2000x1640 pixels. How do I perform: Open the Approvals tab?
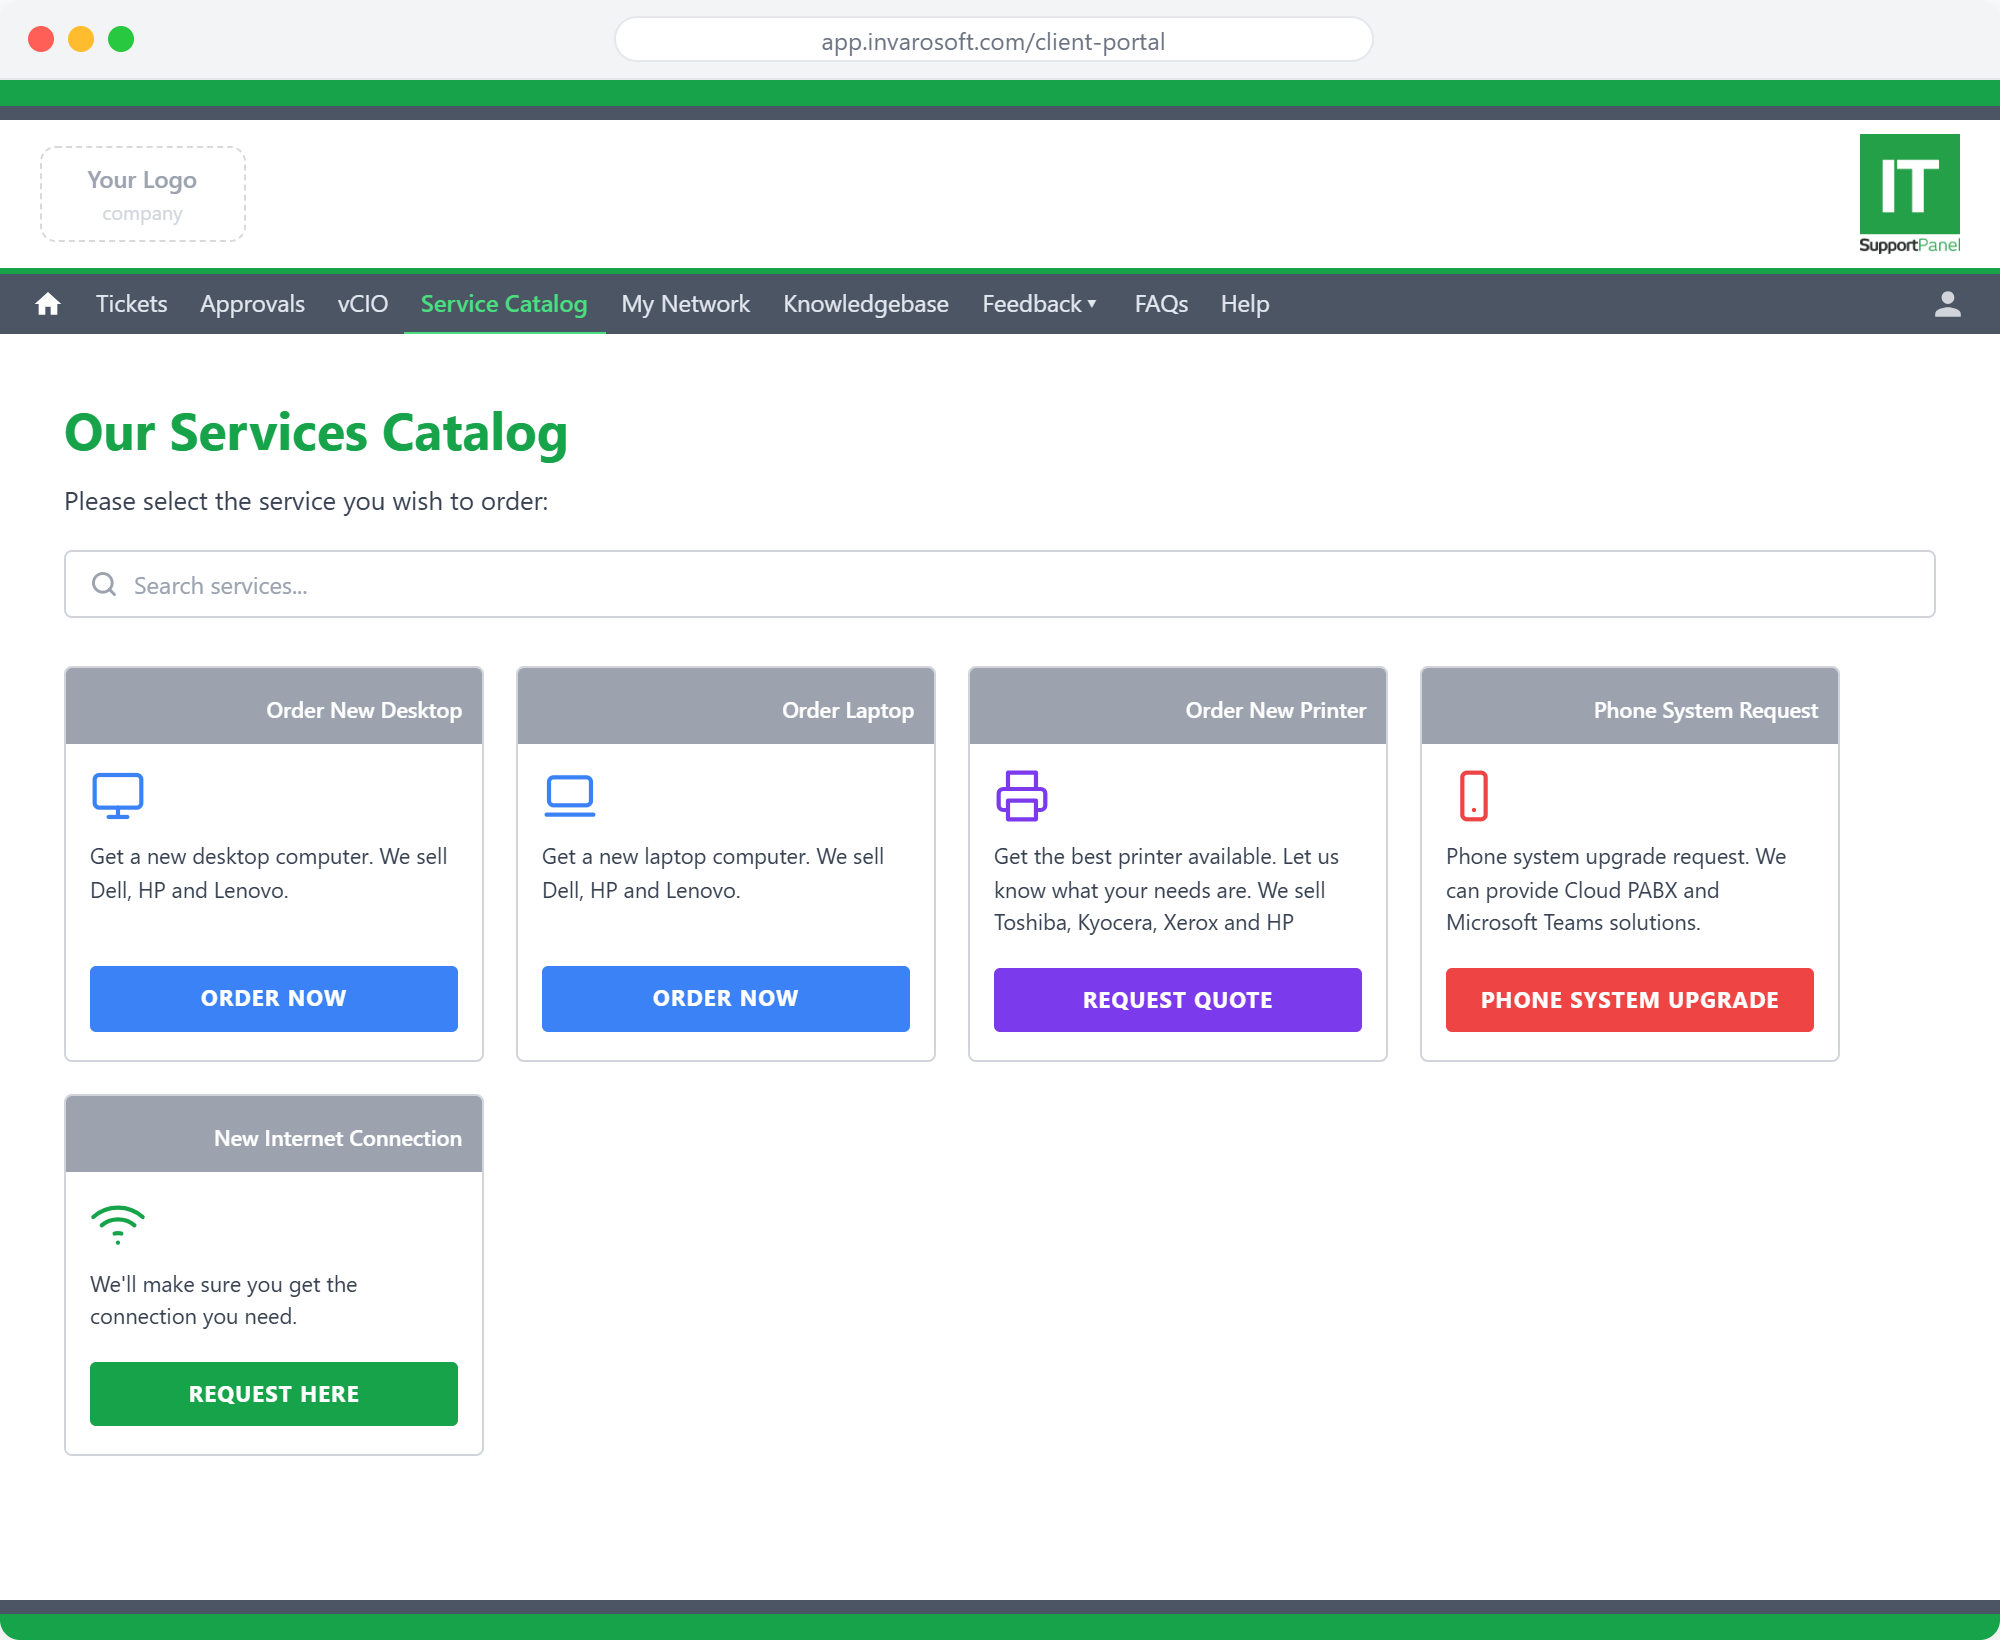[x=252, y=304]
